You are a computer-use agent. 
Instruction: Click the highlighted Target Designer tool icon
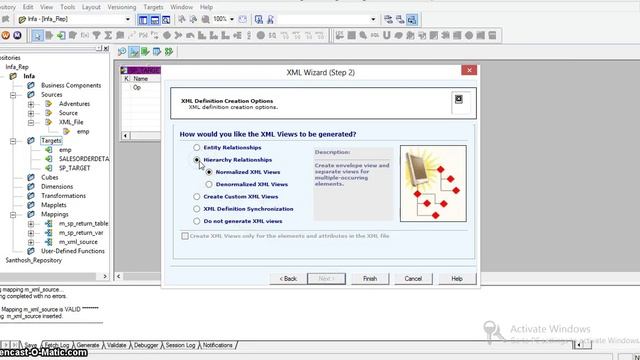[133, 52]
